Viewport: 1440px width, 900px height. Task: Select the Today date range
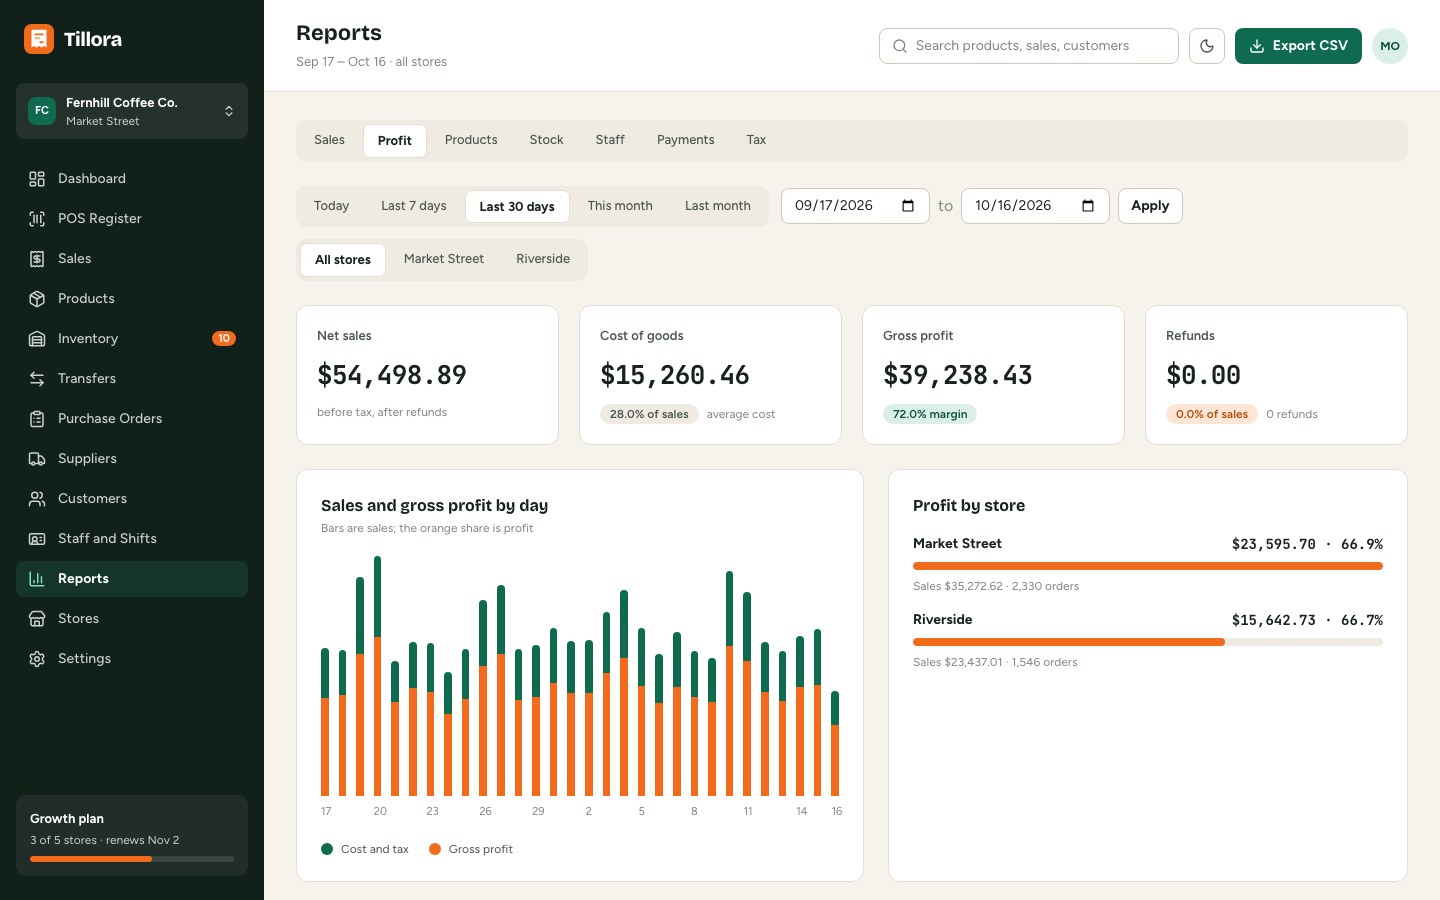[331, 206]
